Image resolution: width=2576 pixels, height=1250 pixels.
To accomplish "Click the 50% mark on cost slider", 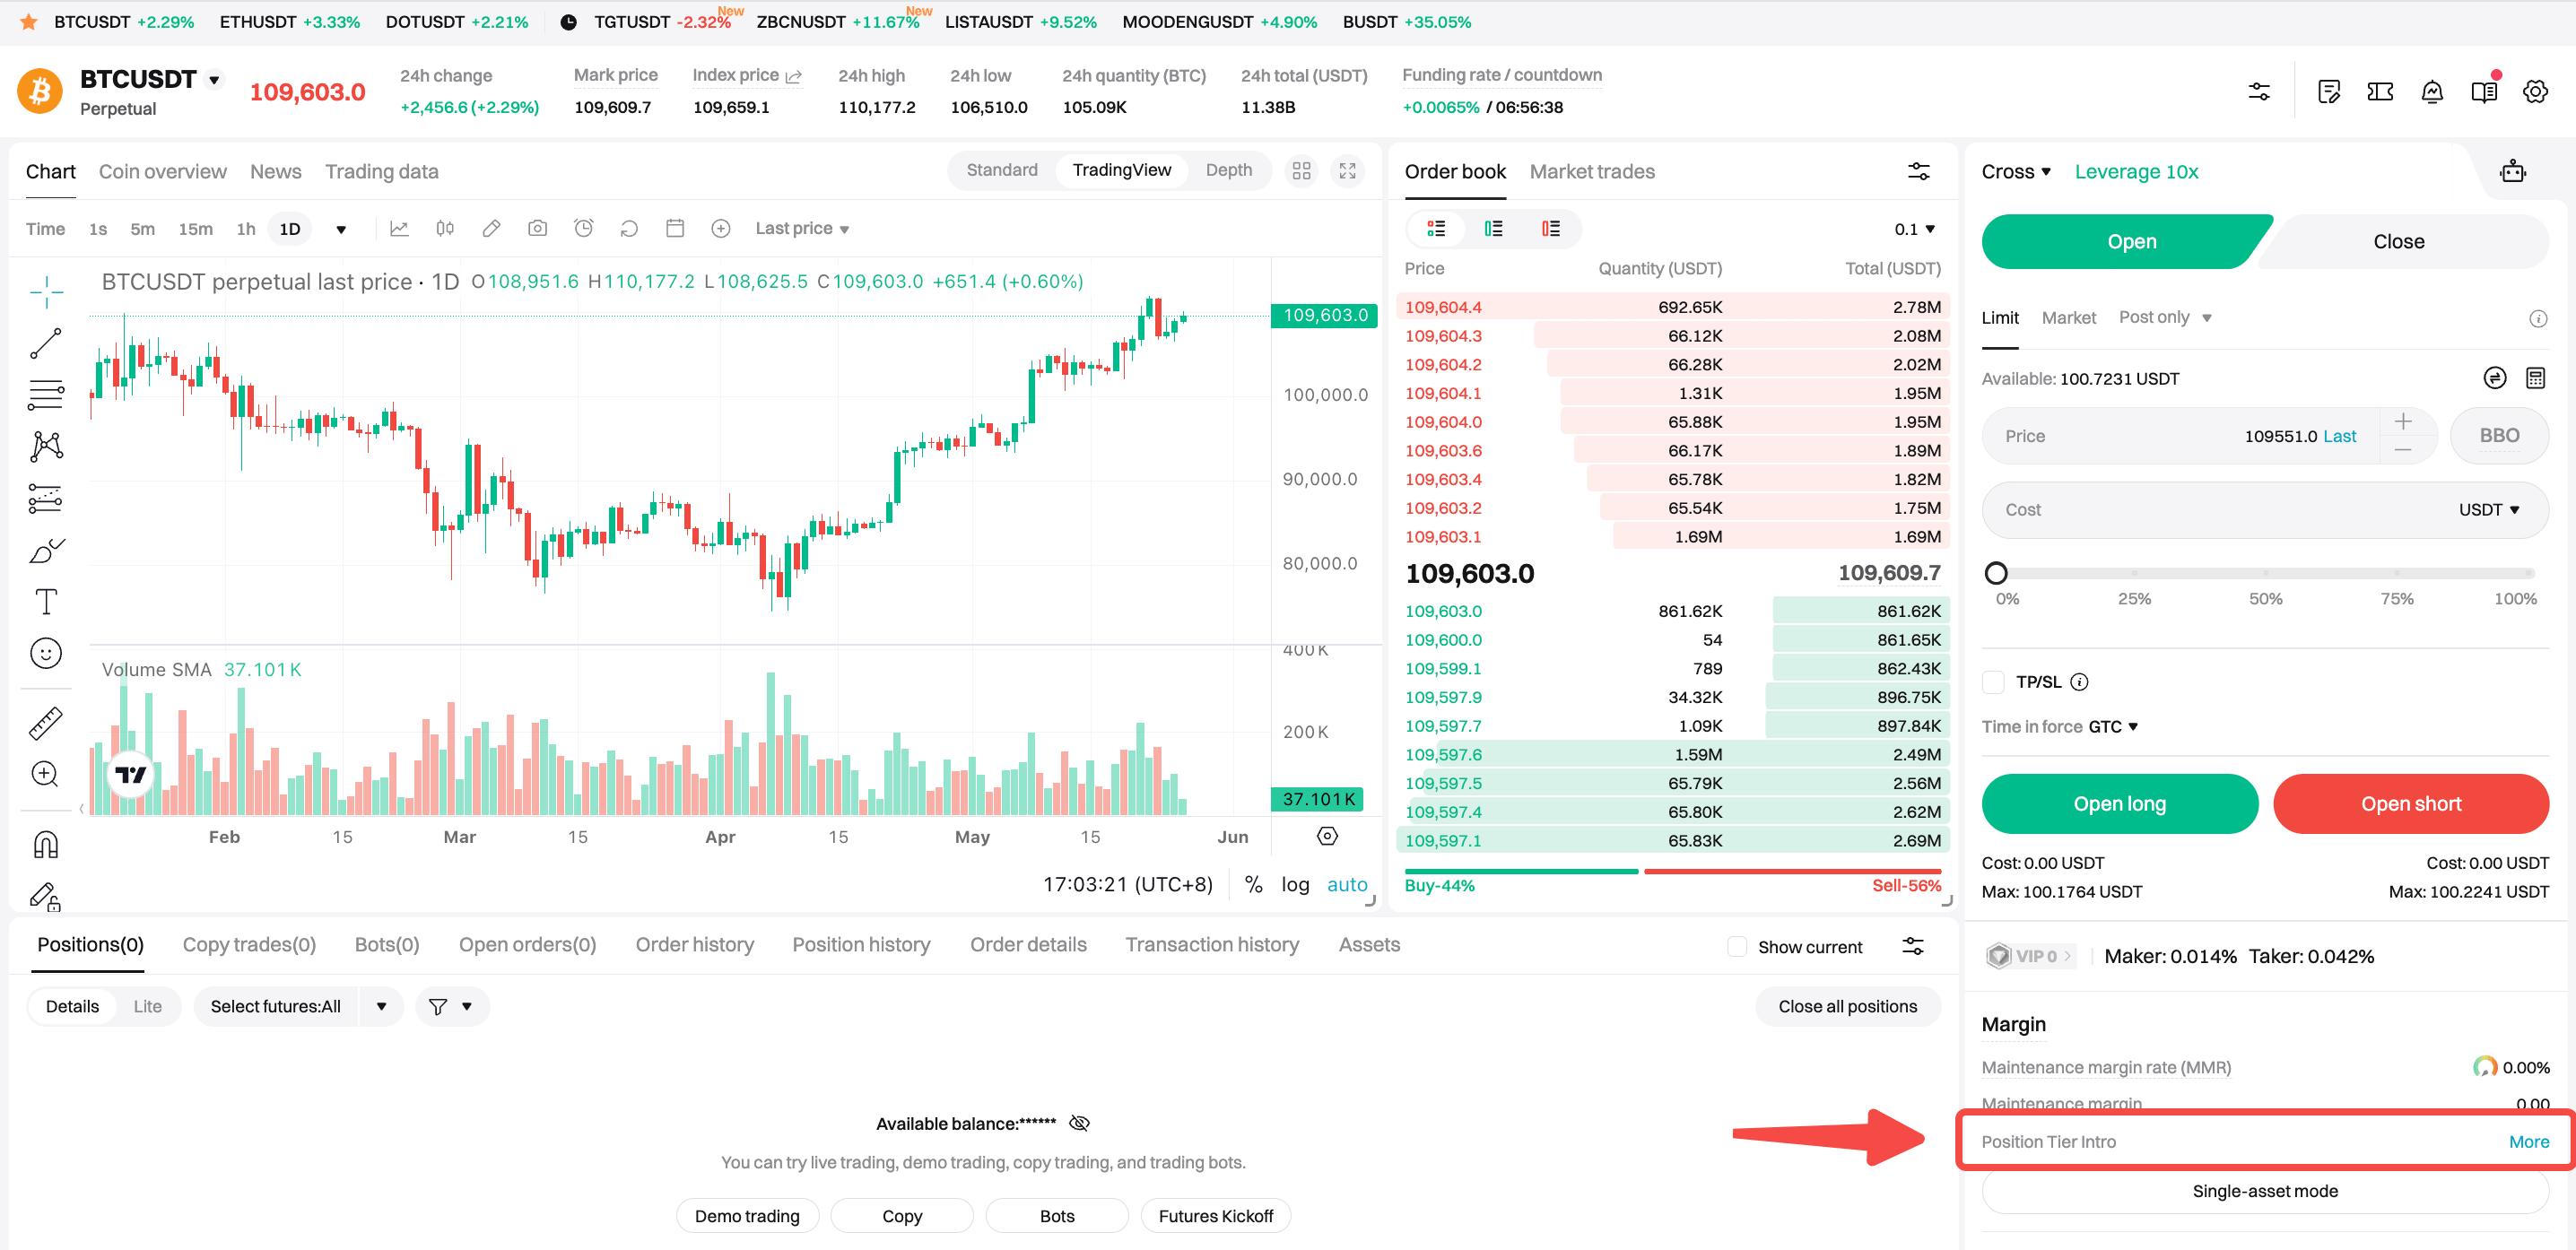I will [2265, 574].
